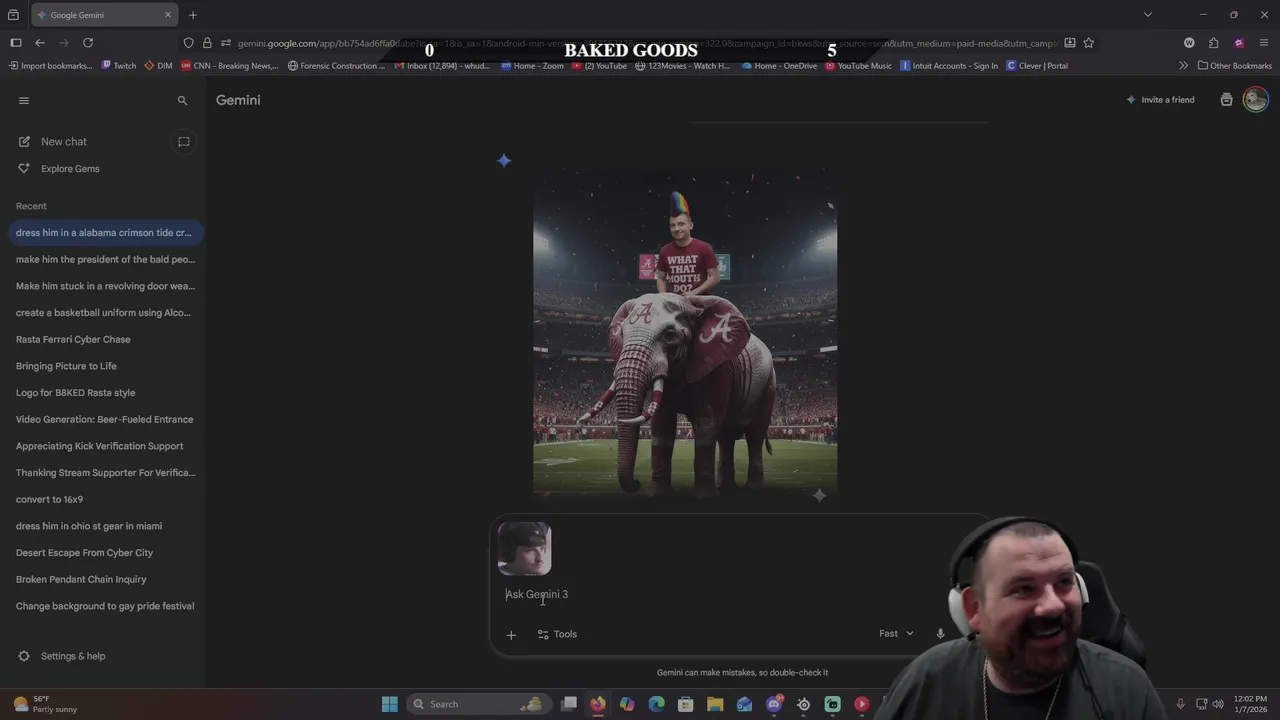This screenshot has height=720, width=1280.
Task: Open chat 'create a basketball uniform using Alco...'
Action: pos(104,313)
